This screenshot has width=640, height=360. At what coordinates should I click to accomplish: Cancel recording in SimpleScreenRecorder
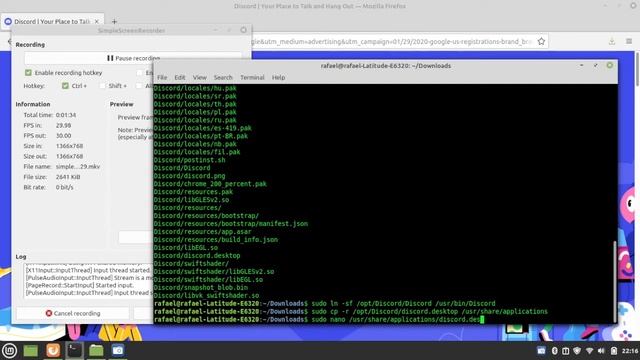click(73, 313)
